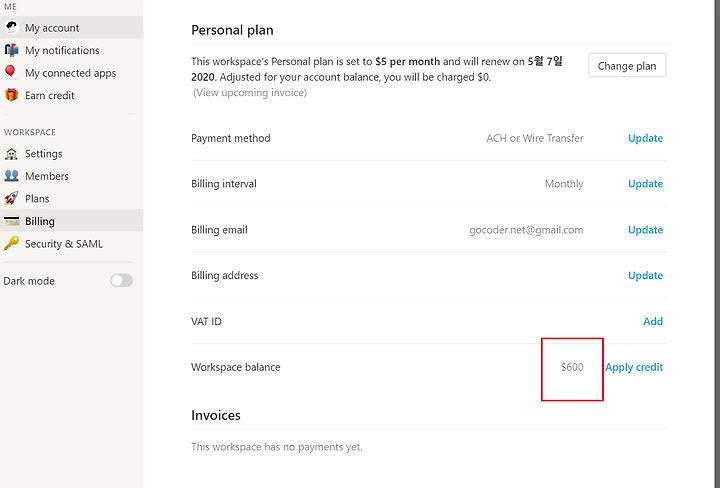720x488 pixels.
Task: Update the Billing interval
Action: 645,184
